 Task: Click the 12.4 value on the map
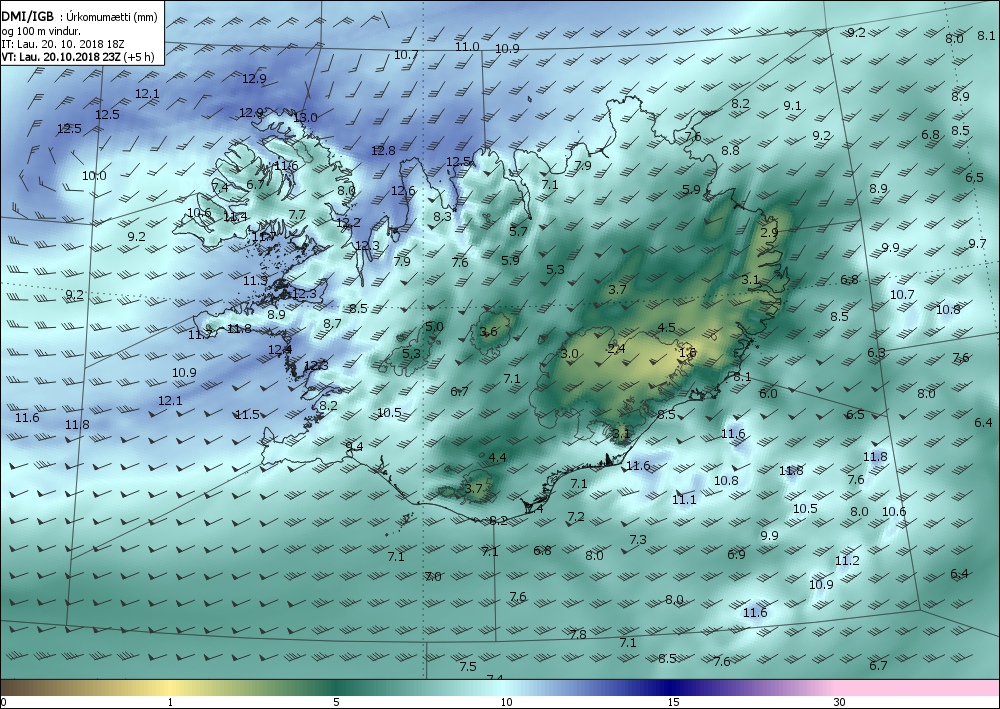tap(280, 349)
